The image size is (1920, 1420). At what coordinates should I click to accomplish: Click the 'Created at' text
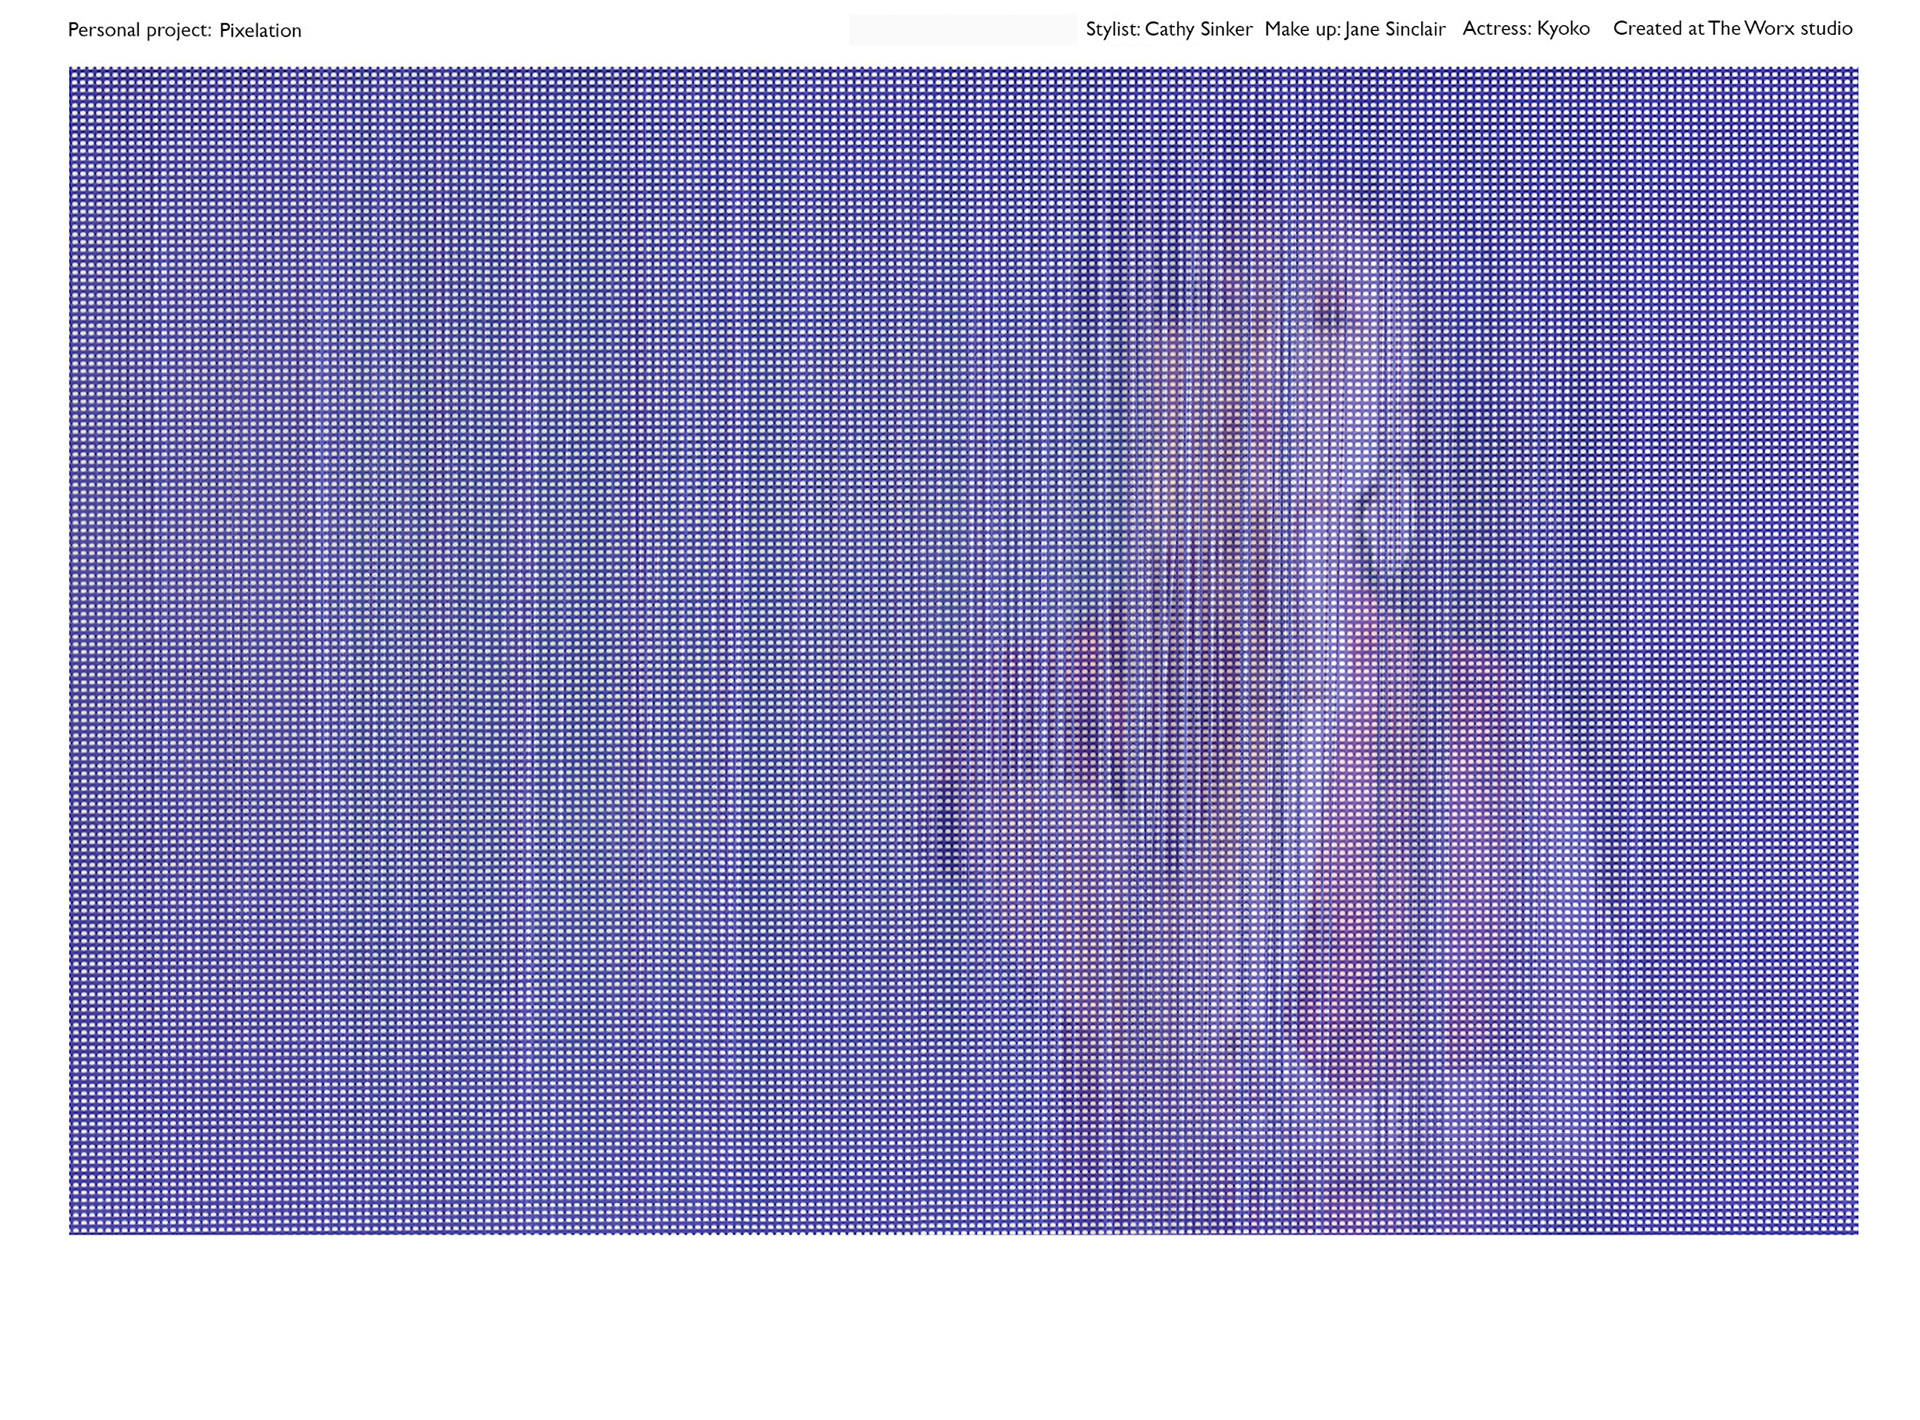pos(1658,29)
